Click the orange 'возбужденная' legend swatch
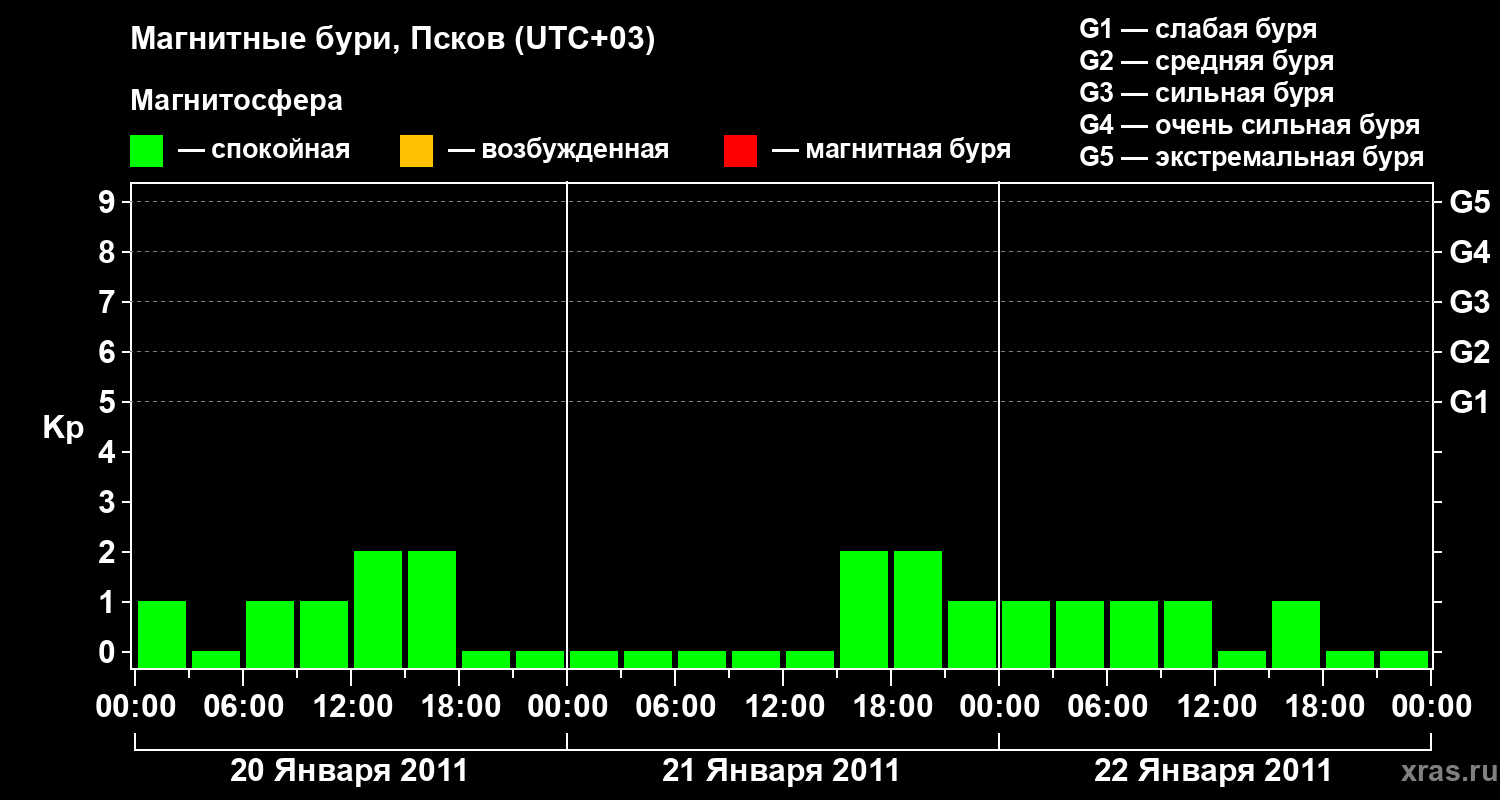Screen dimensions: 1500x800 416,151
